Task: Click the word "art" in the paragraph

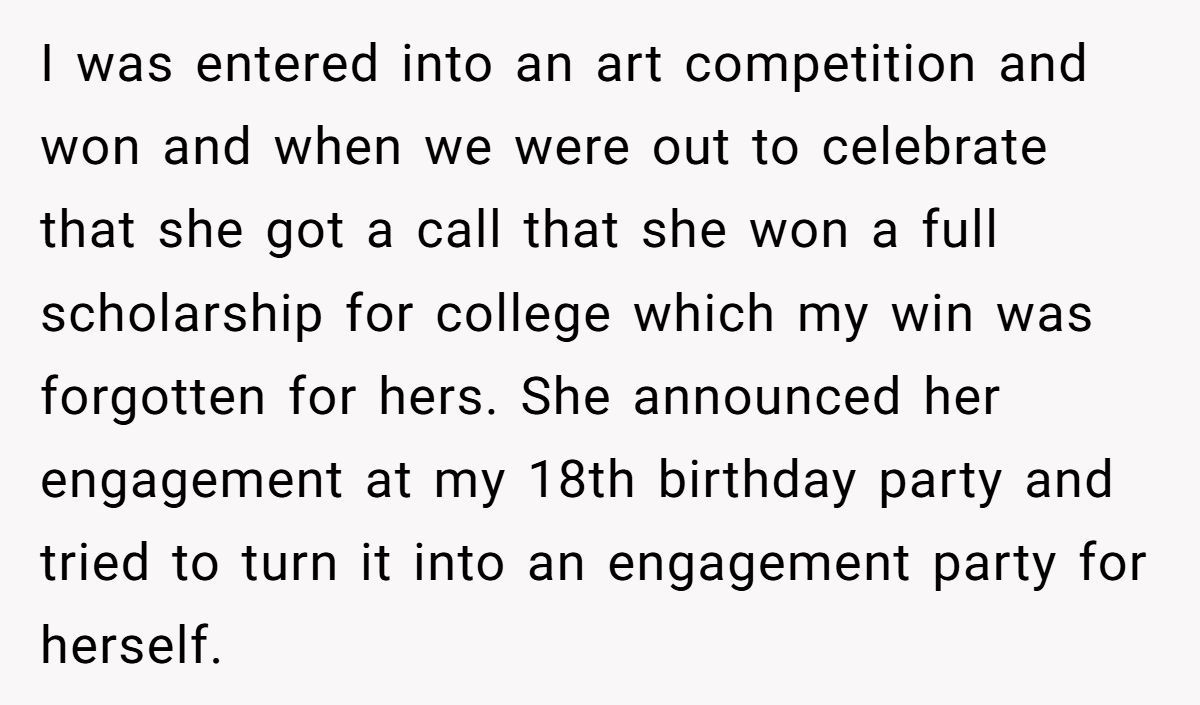Action: pos(632,66)
